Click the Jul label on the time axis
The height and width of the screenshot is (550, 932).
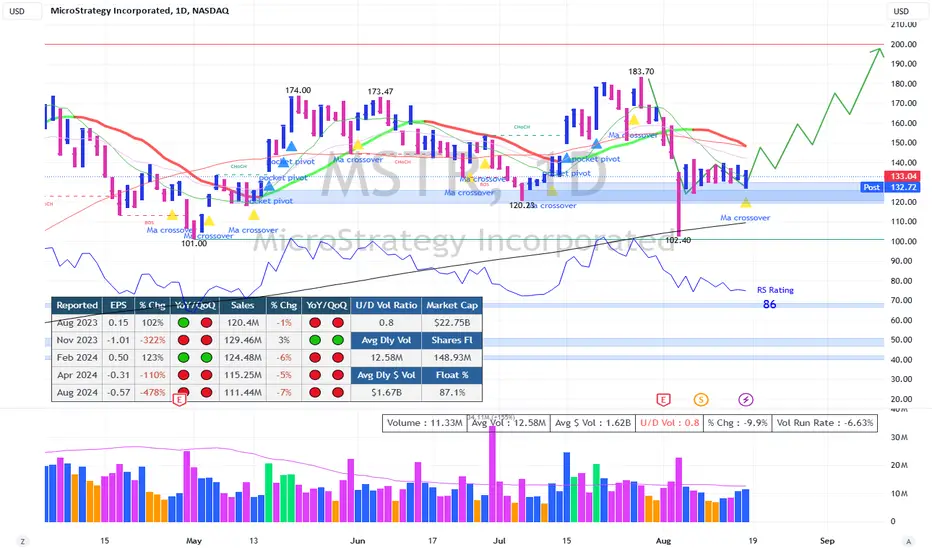tap(499, 540)
